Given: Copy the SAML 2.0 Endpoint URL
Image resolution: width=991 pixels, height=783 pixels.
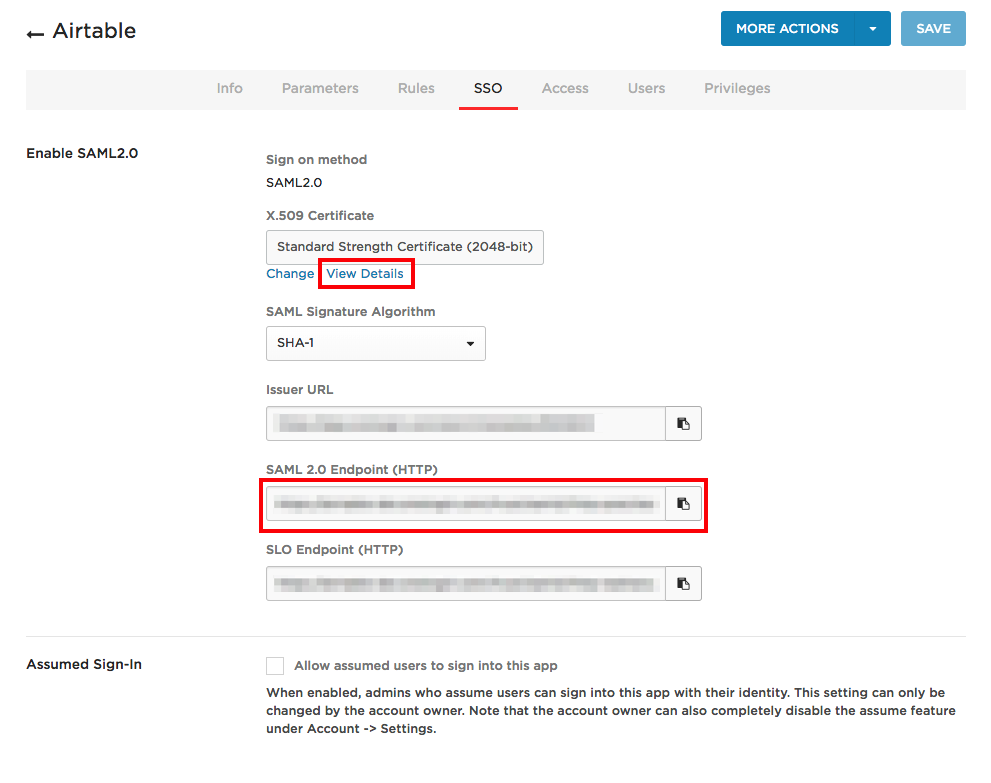Looking at the screenshot, I should click(683, 504).
